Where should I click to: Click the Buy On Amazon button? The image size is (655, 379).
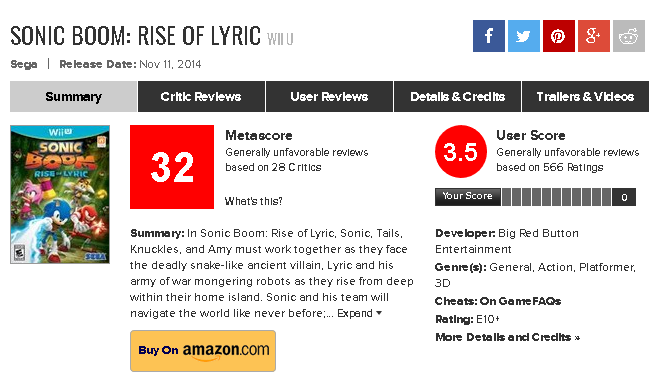tap(203, 351)
